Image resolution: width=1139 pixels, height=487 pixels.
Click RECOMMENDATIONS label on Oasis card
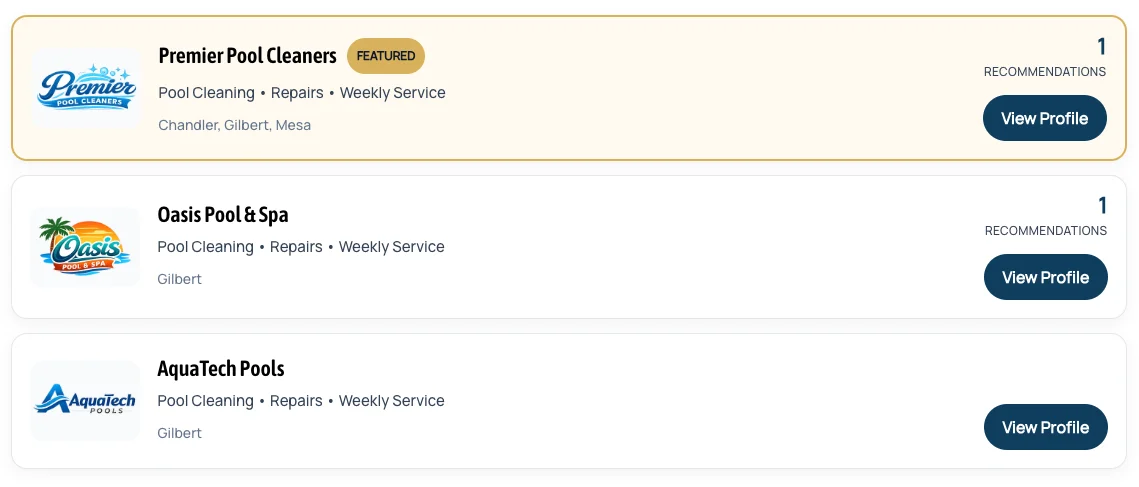(x=1045, y=230)
